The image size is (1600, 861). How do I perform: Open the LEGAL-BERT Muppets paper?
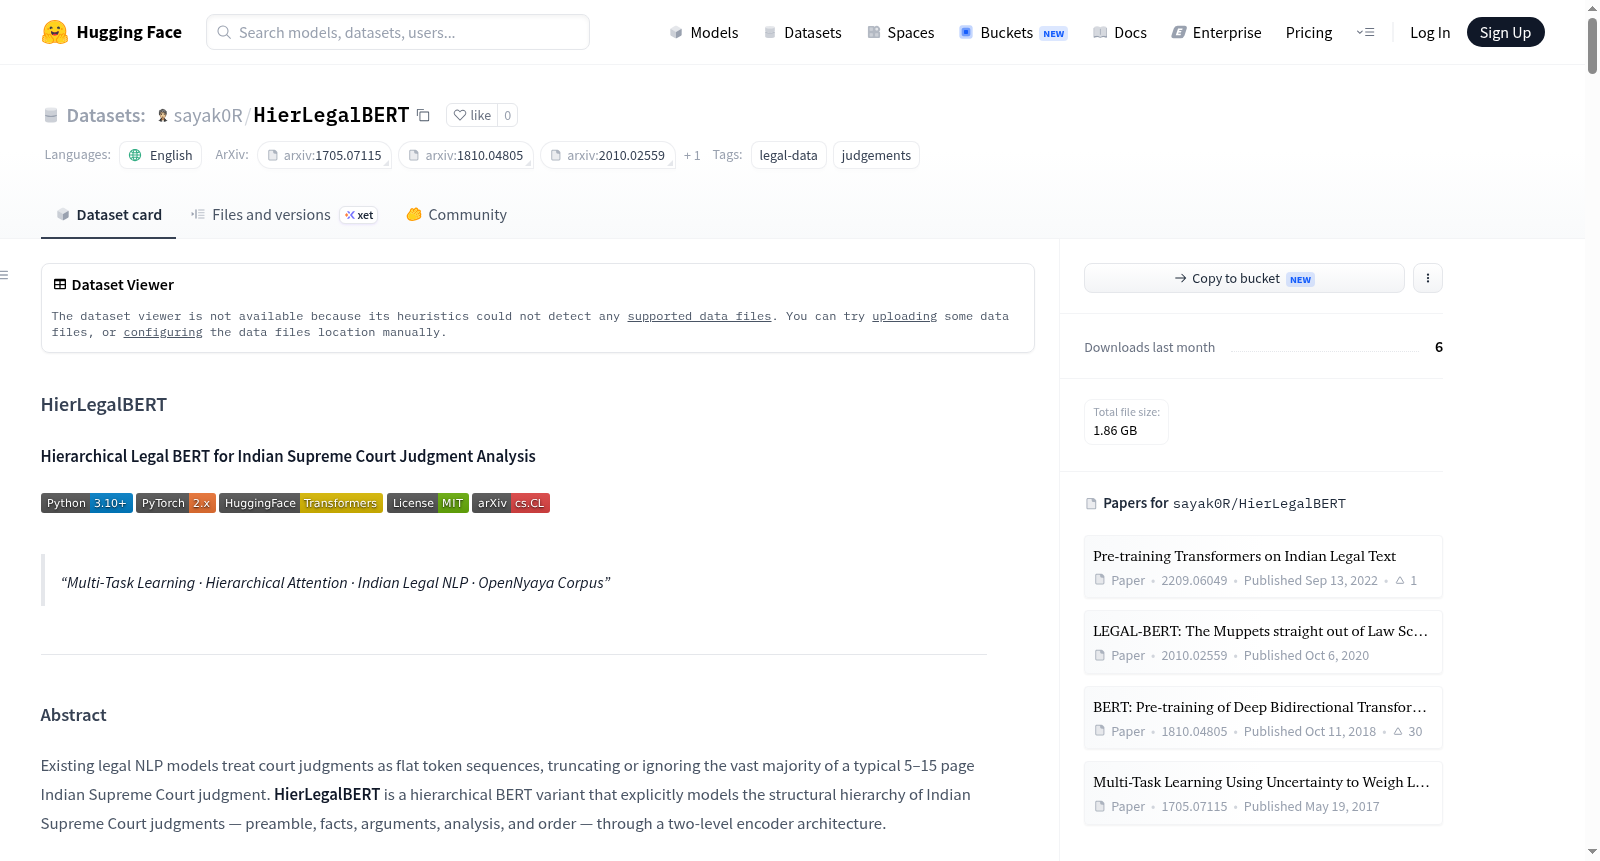1263,642
